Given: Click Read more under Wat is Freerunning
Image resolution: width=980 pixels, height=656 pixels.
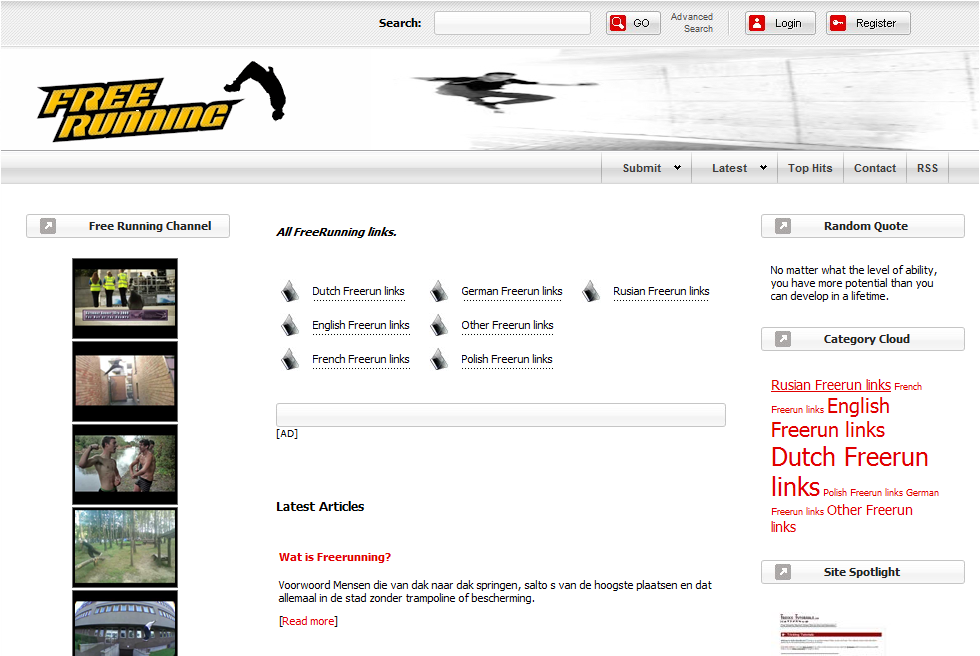Looking at the screenshot, I should (308, 621).
